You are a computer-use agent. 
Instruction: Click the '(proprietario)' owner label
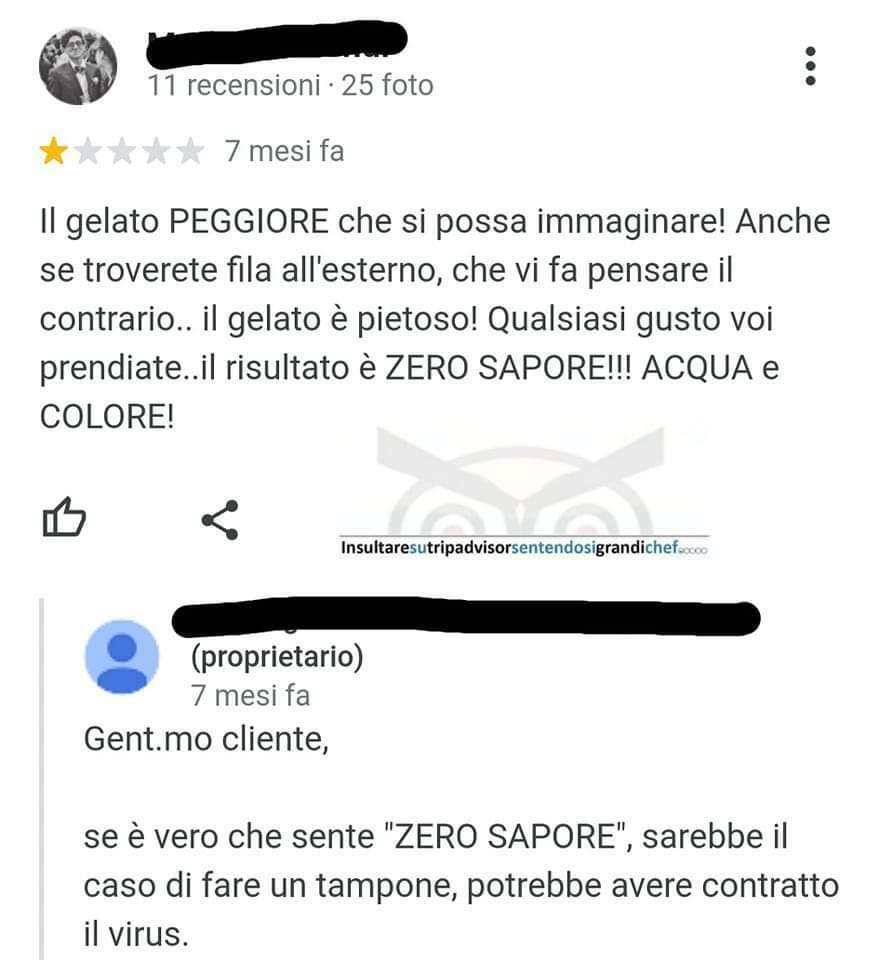277,657
